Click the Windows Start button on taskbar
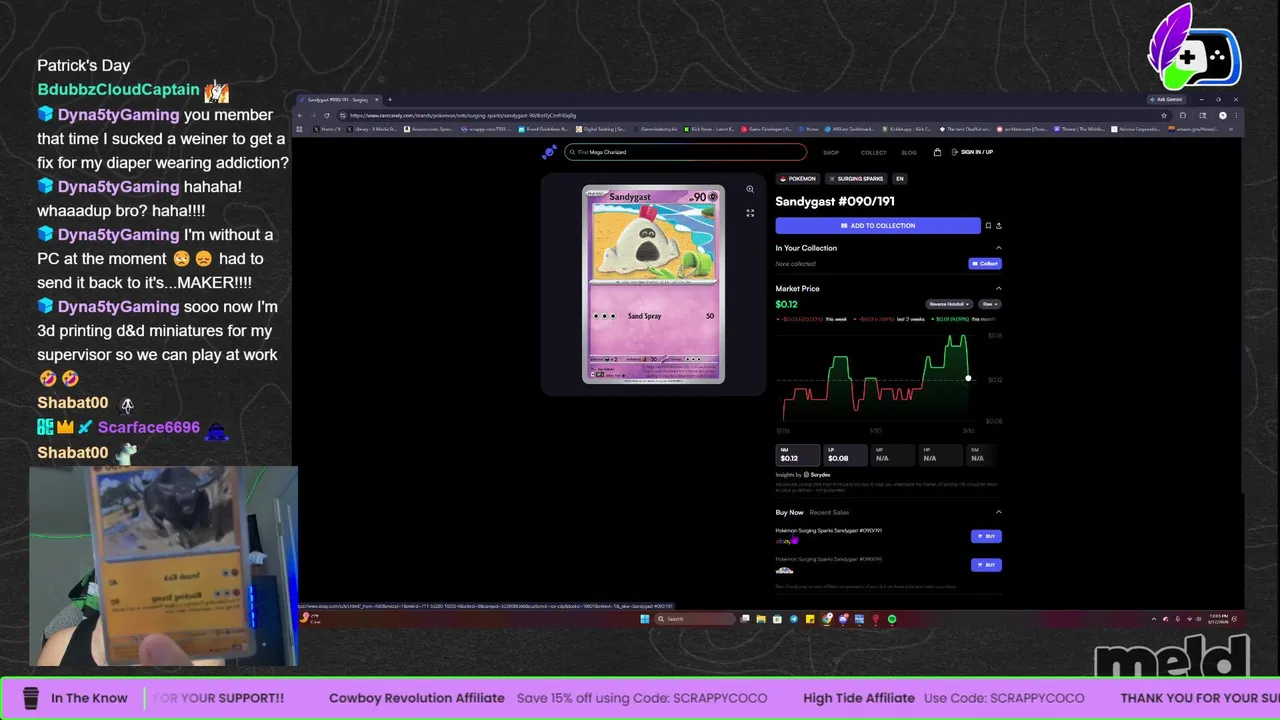This screenshot has height=720, width=1280. click(x=645, y=619)
